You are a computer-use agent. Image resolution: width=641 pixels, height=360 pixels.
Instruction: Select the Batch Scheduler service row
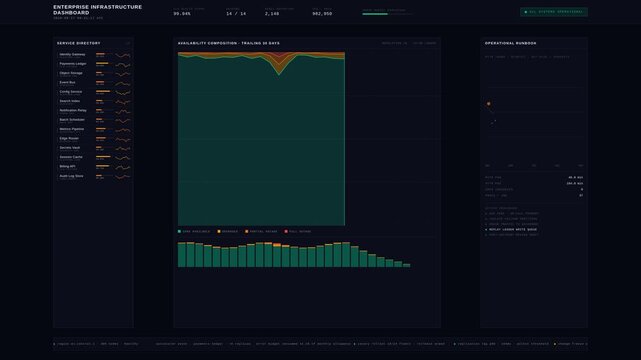point(94,121)
